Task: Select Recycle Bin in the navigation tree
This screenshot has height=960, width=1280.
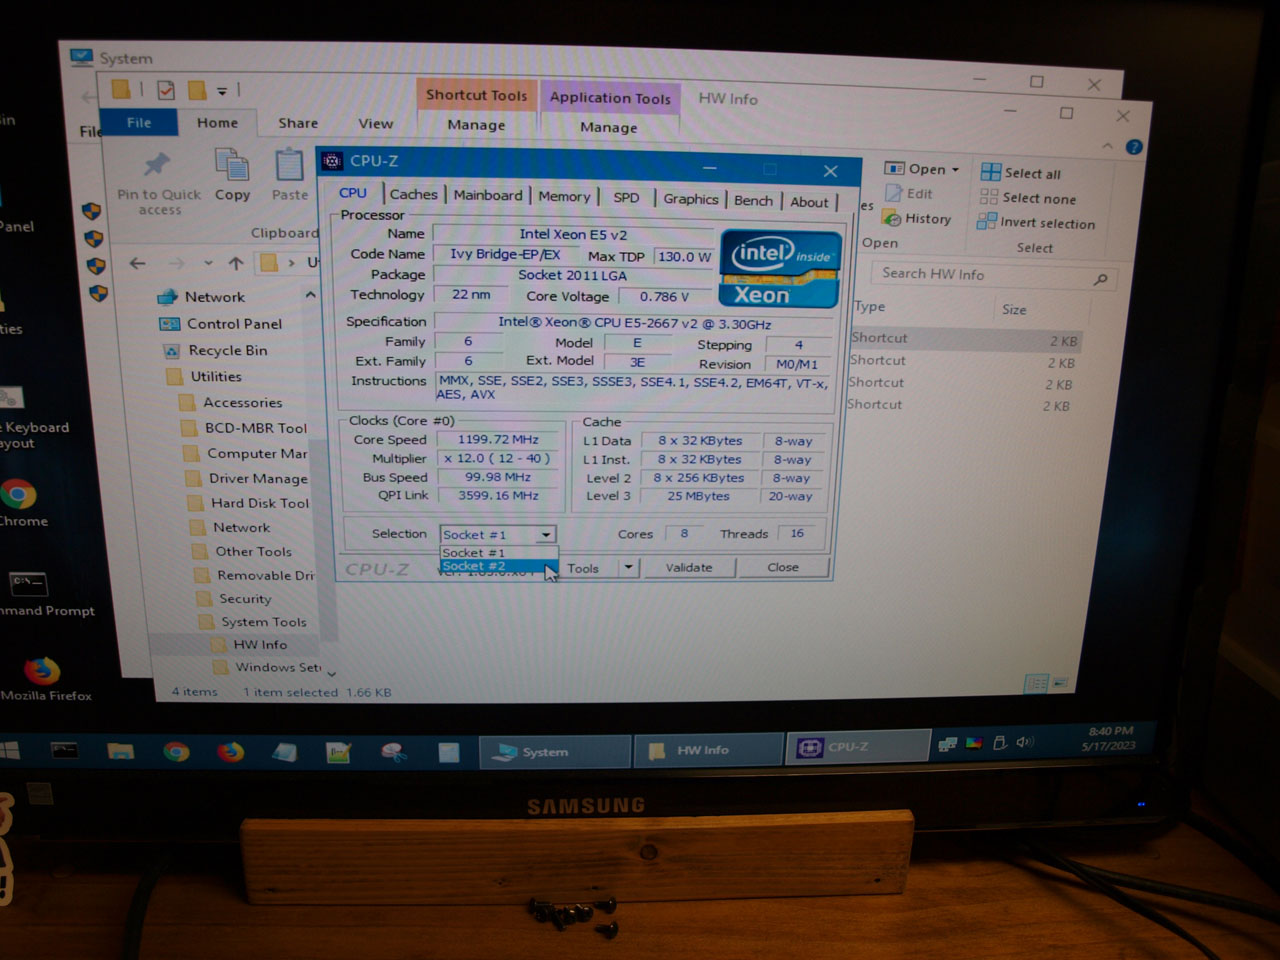Action: point(216,350)
